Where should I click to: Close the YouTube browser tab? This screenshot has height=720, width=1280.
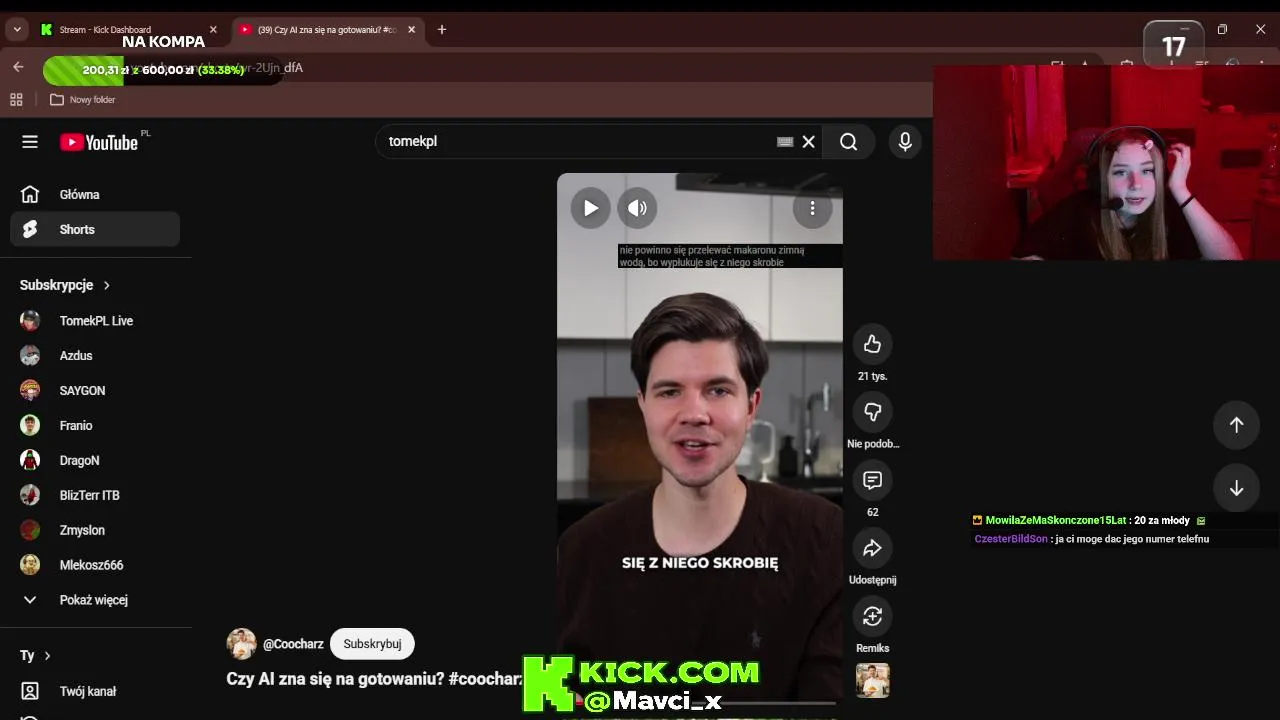tap(411, 30)
